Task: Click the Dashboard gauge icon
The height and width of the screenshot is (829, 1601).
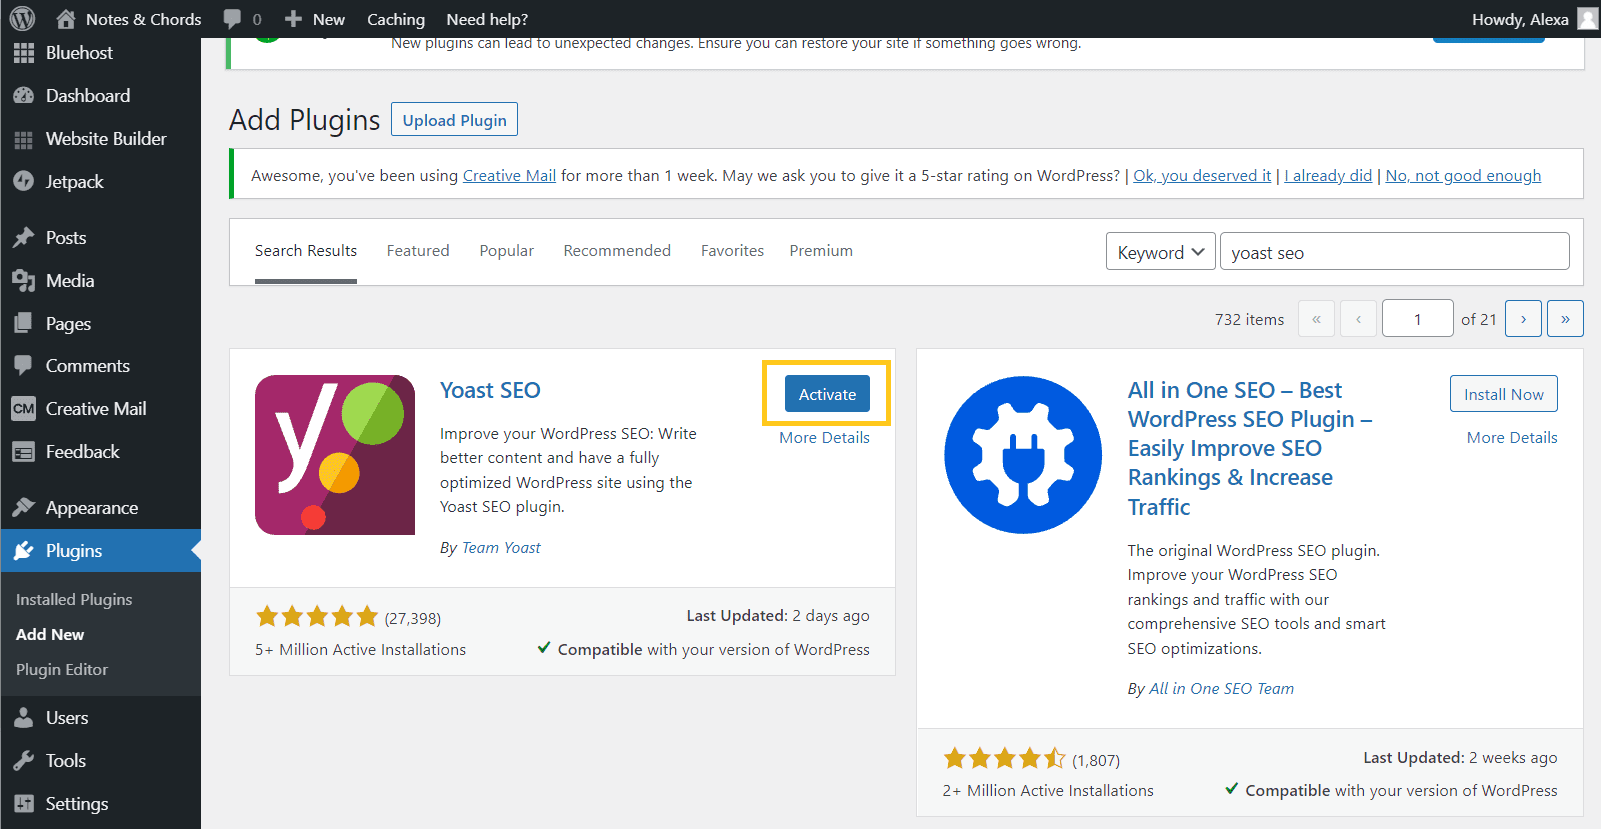Action: pyautogui.click(x=24, y=96)
